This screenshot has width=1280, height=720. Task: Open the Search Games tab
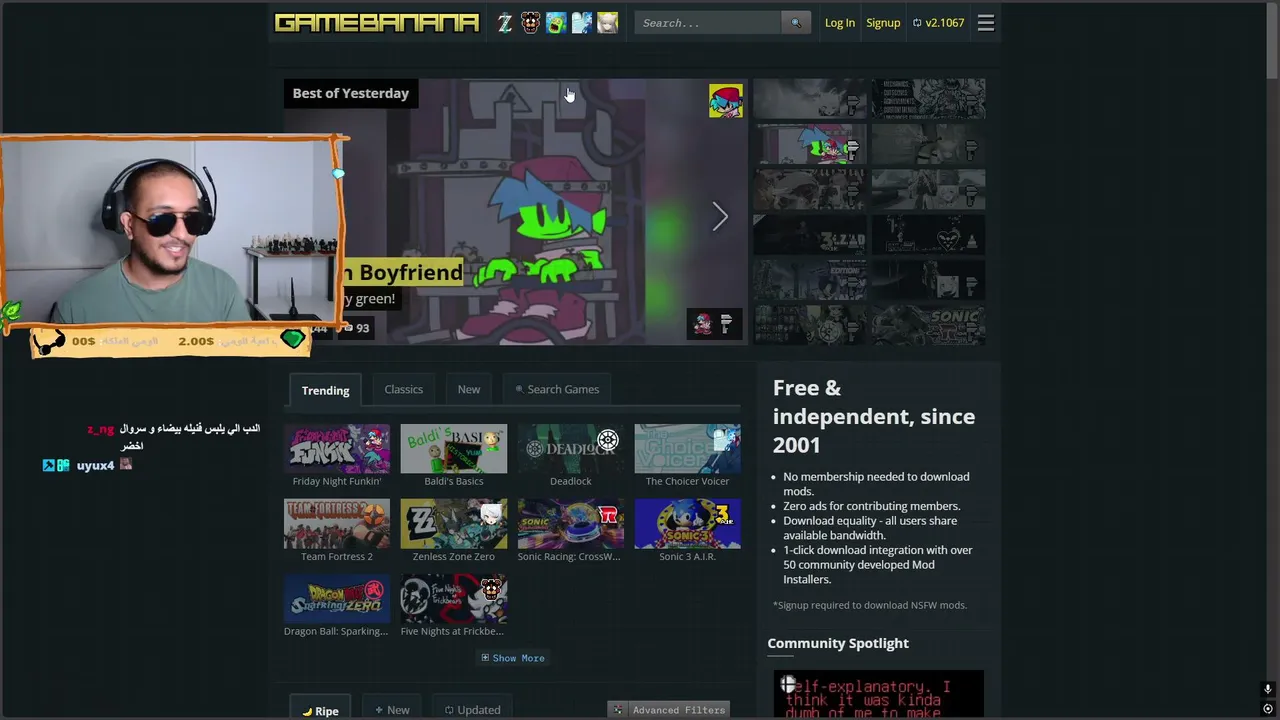(x=557, y=389)
